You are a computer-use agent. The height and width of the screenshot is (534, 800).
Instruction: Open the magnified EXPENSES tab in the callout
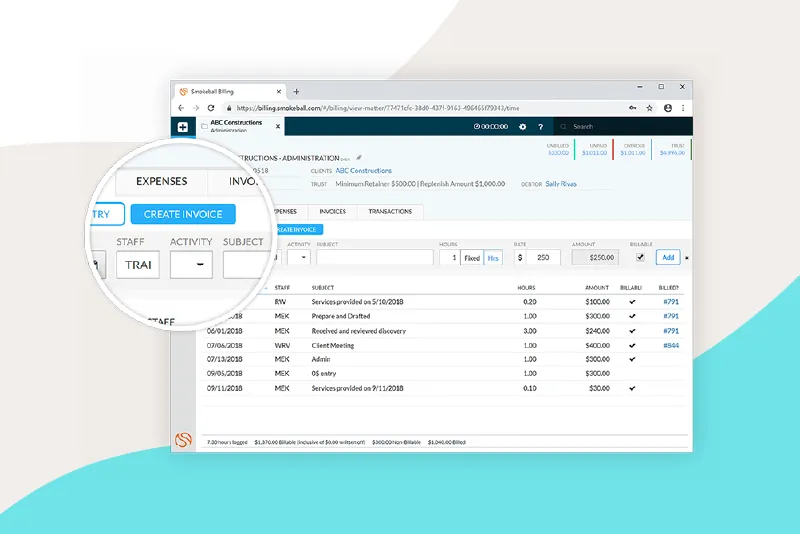[162, 182]
